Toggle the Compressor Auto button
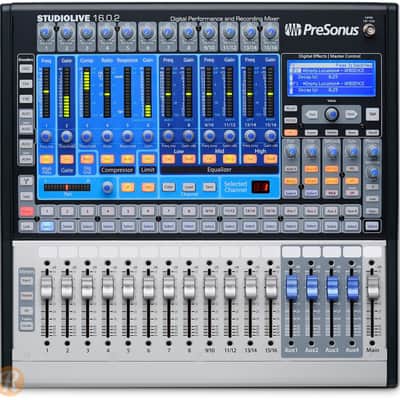Screen dimensions: 400x400 tap(127, 159)
